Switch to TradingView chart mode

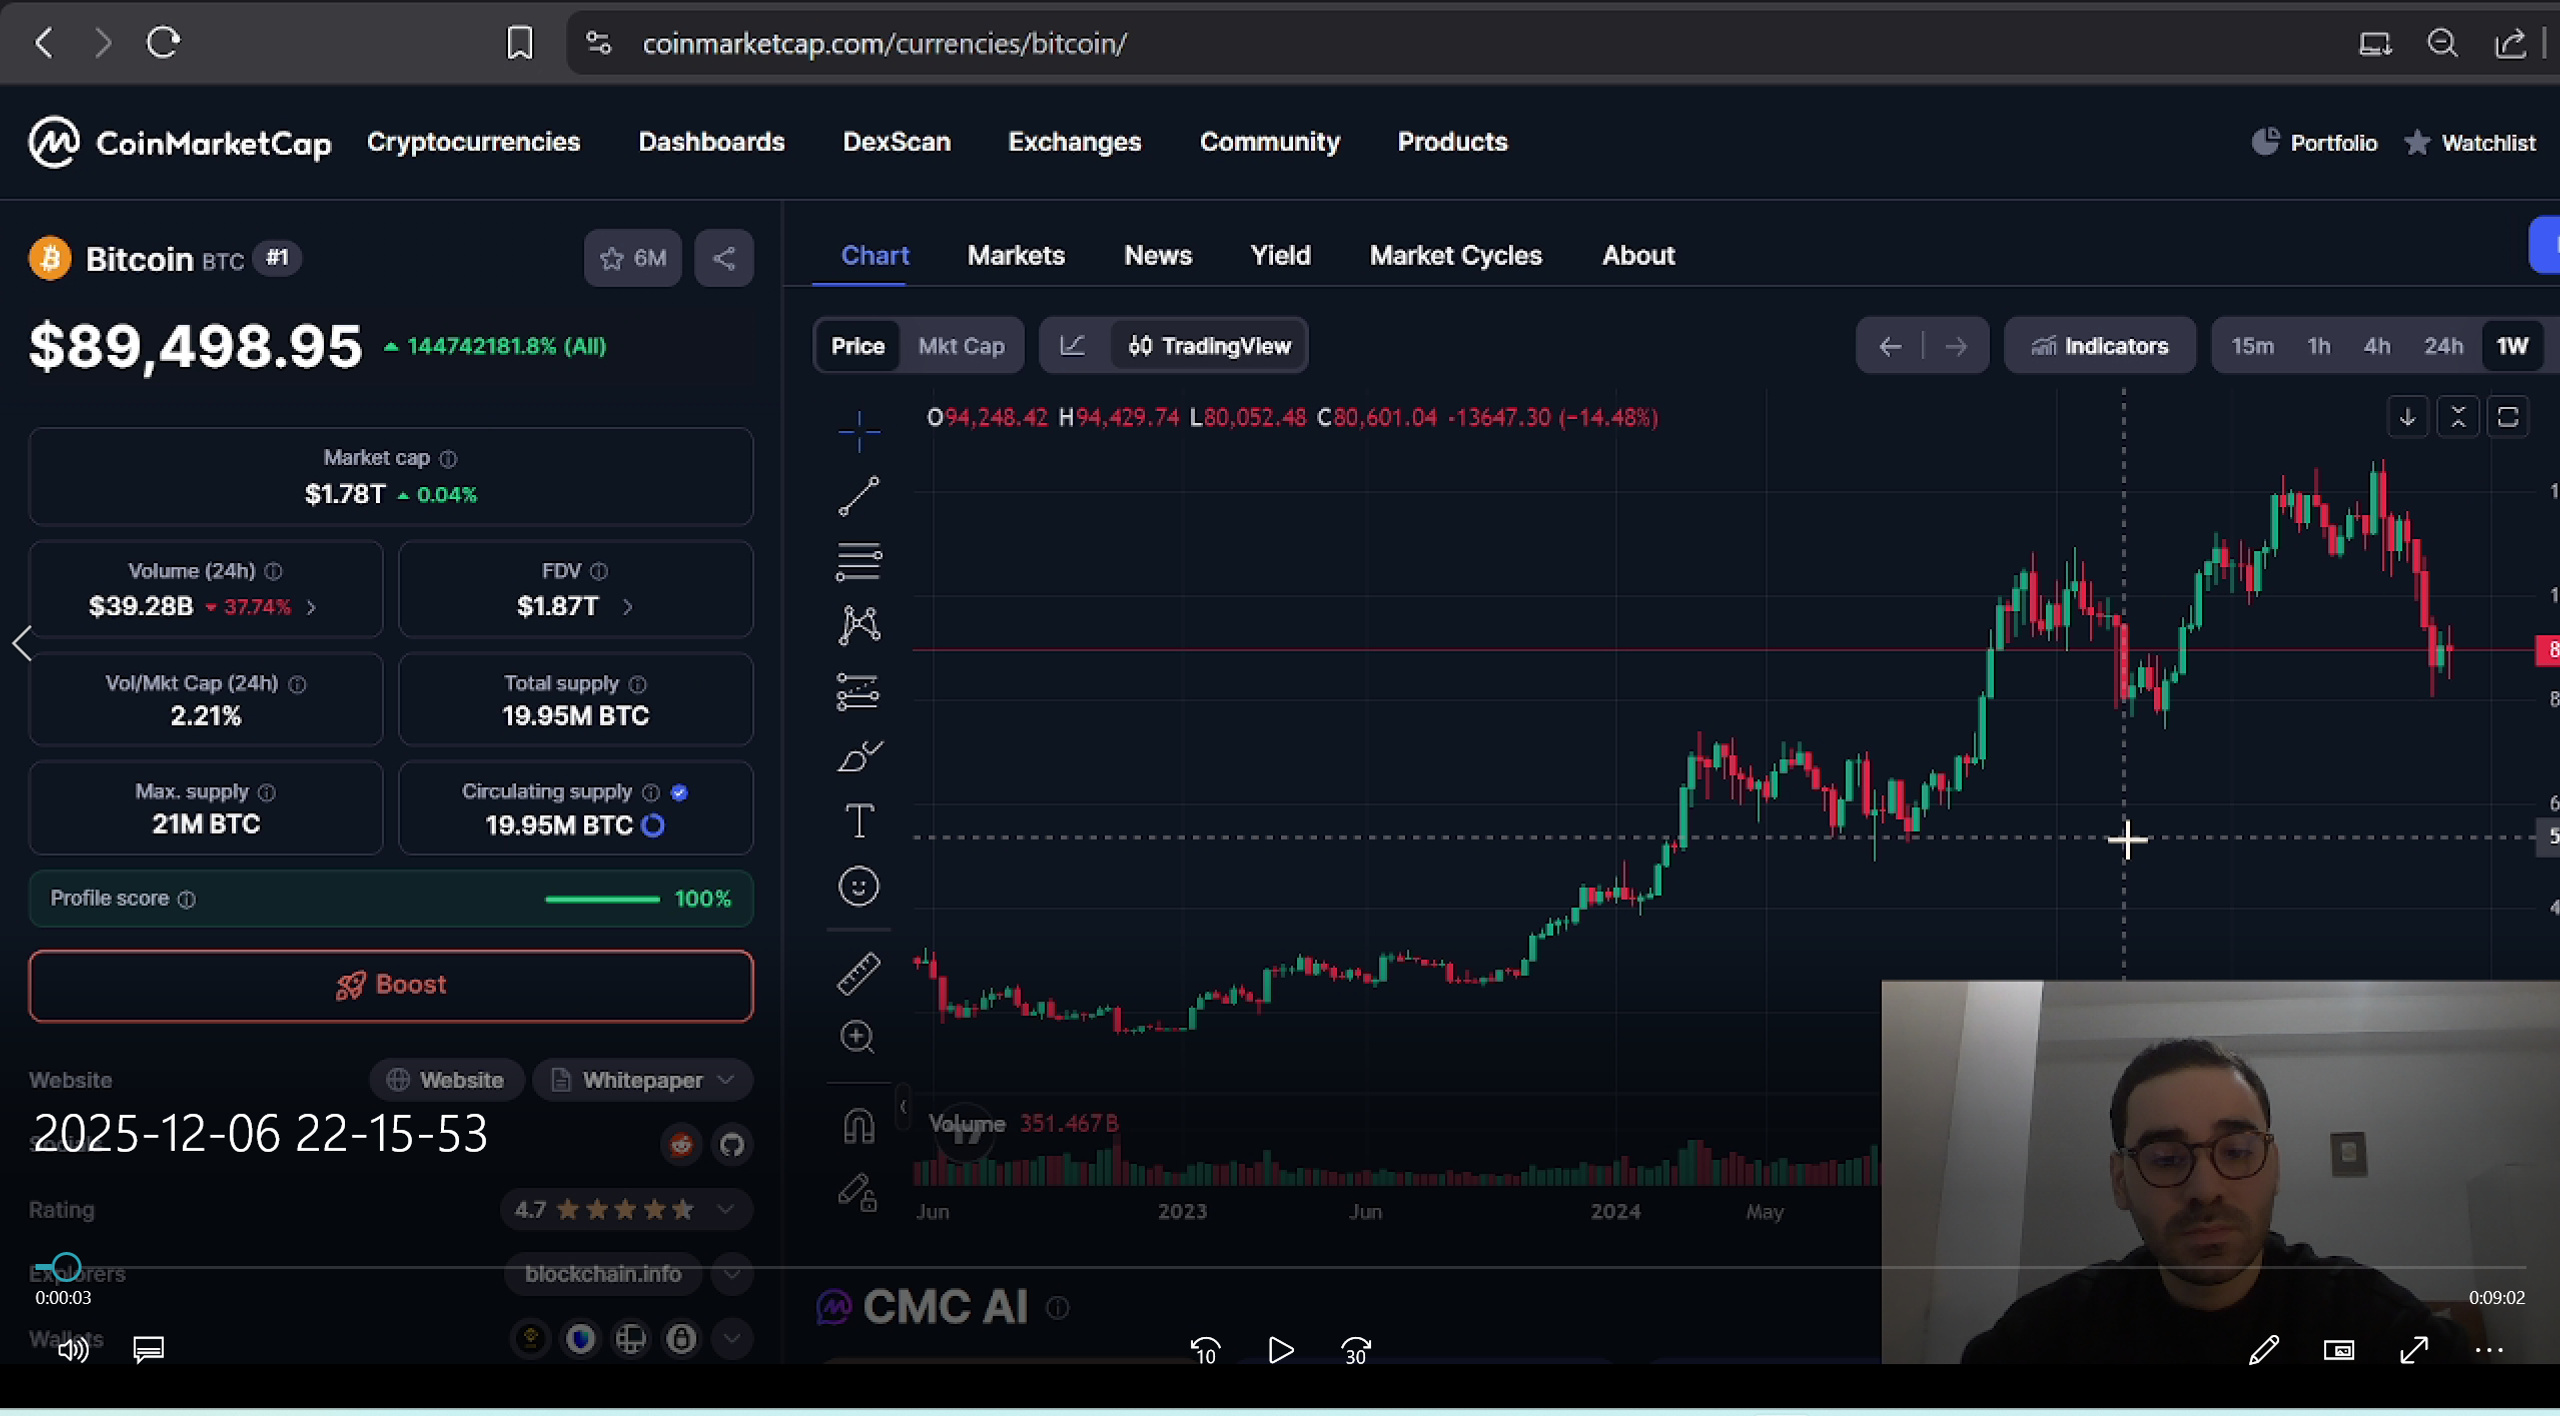1208,346
